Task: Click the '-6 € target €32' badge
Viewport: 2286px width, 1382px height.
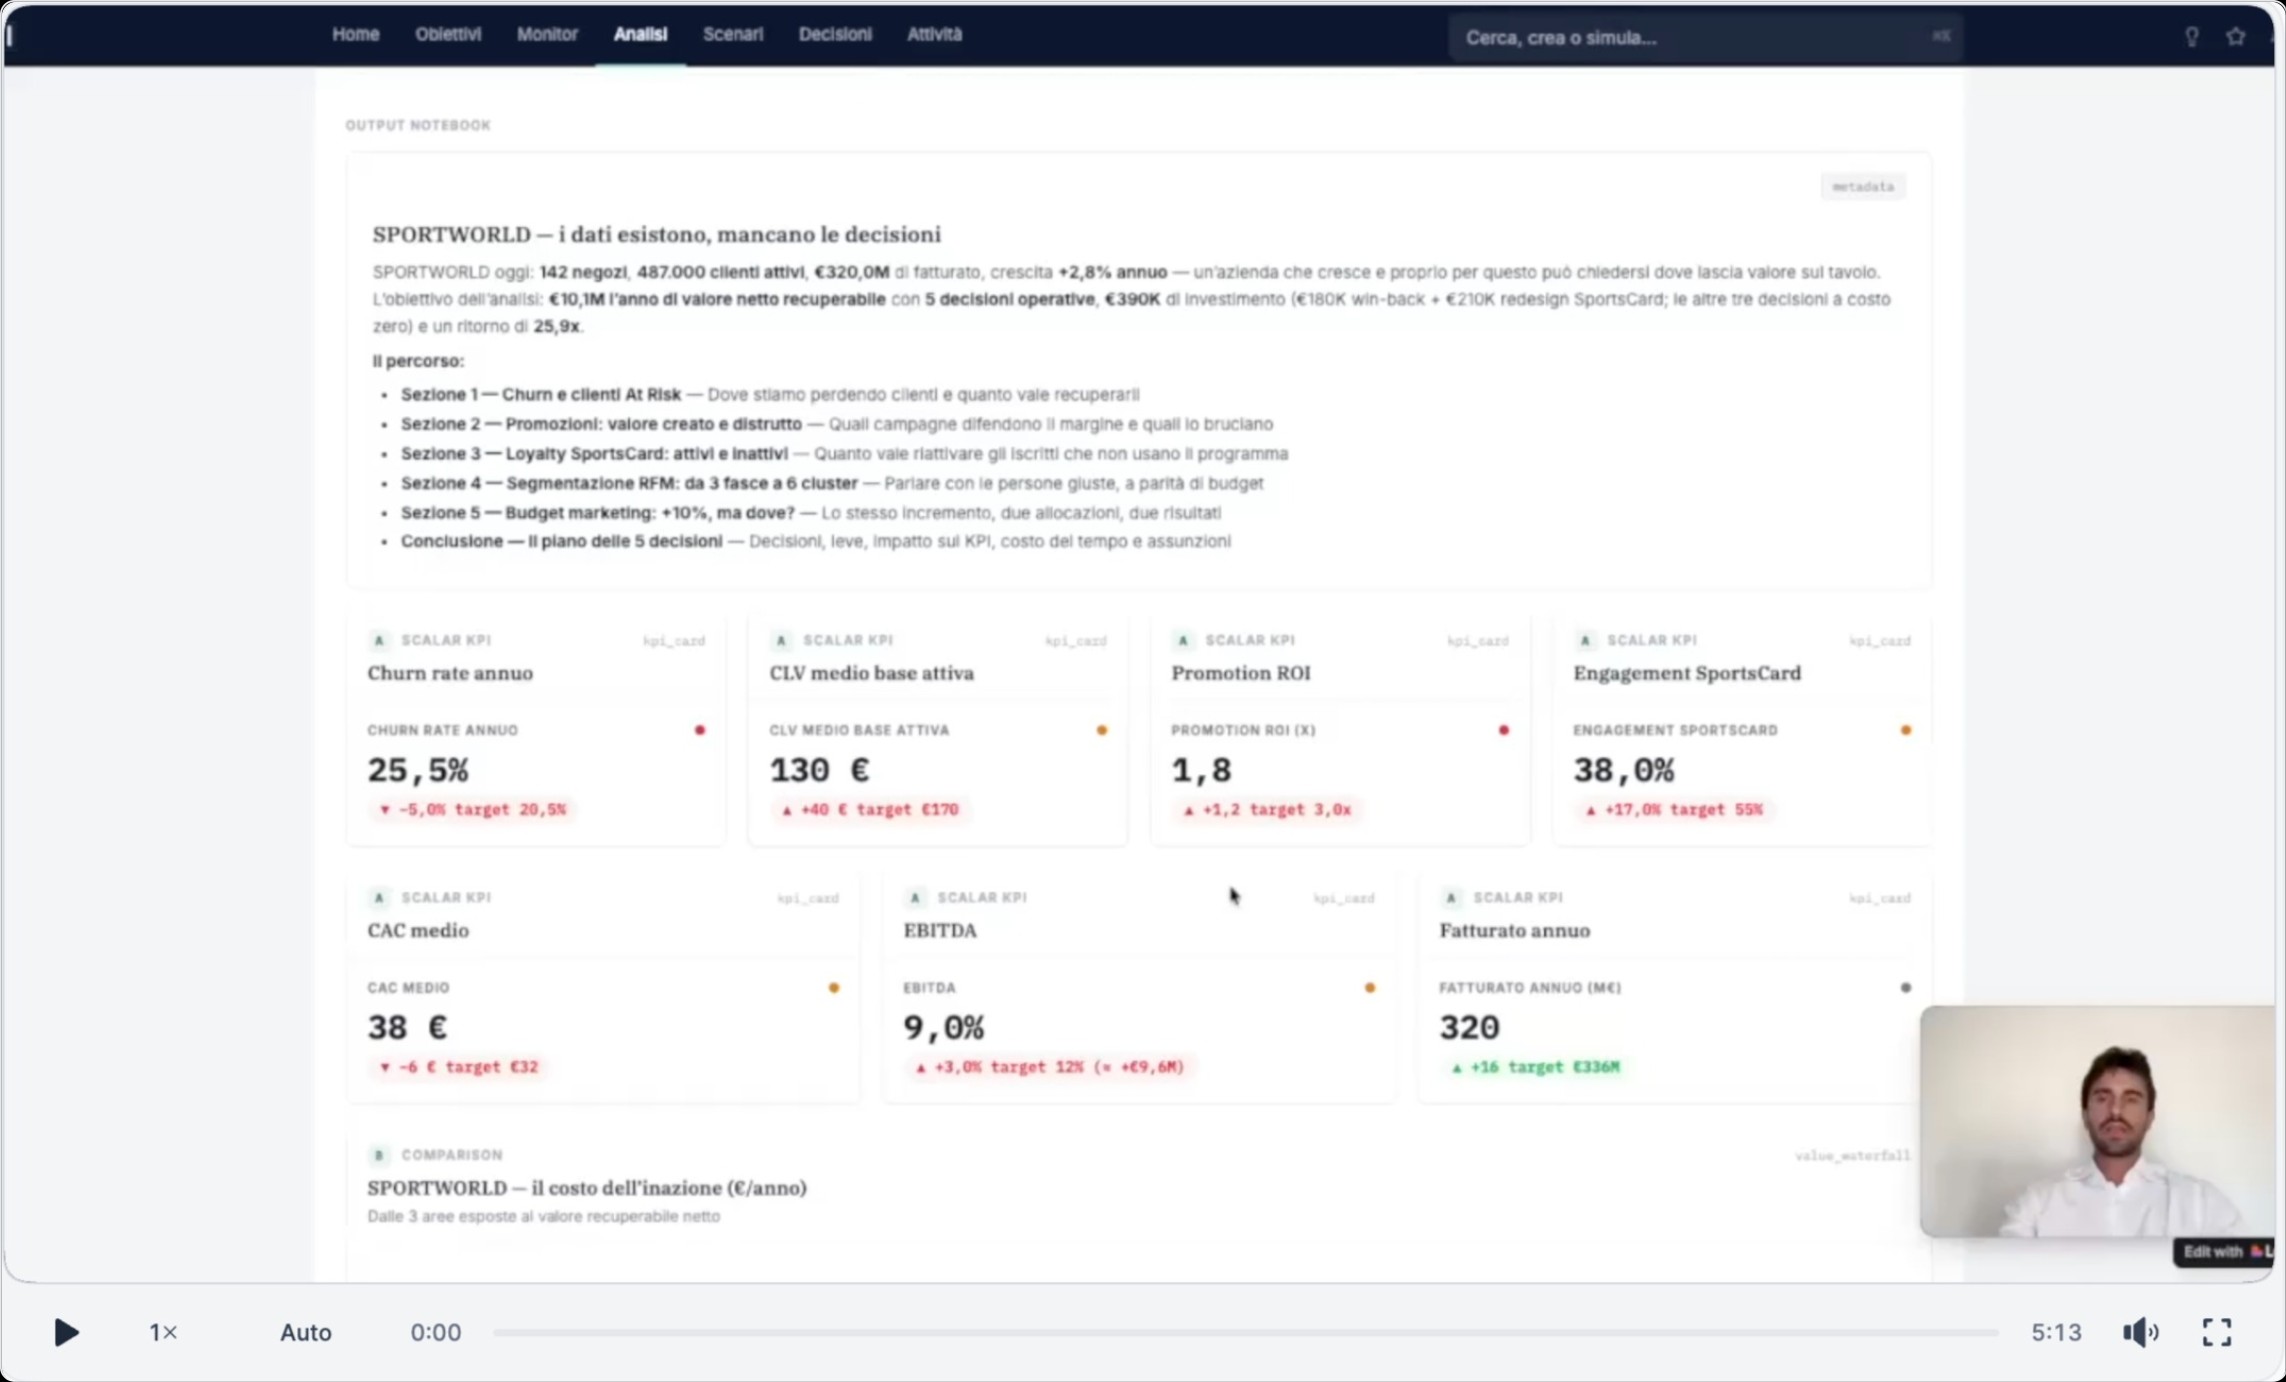Action: coord(458,1067)
